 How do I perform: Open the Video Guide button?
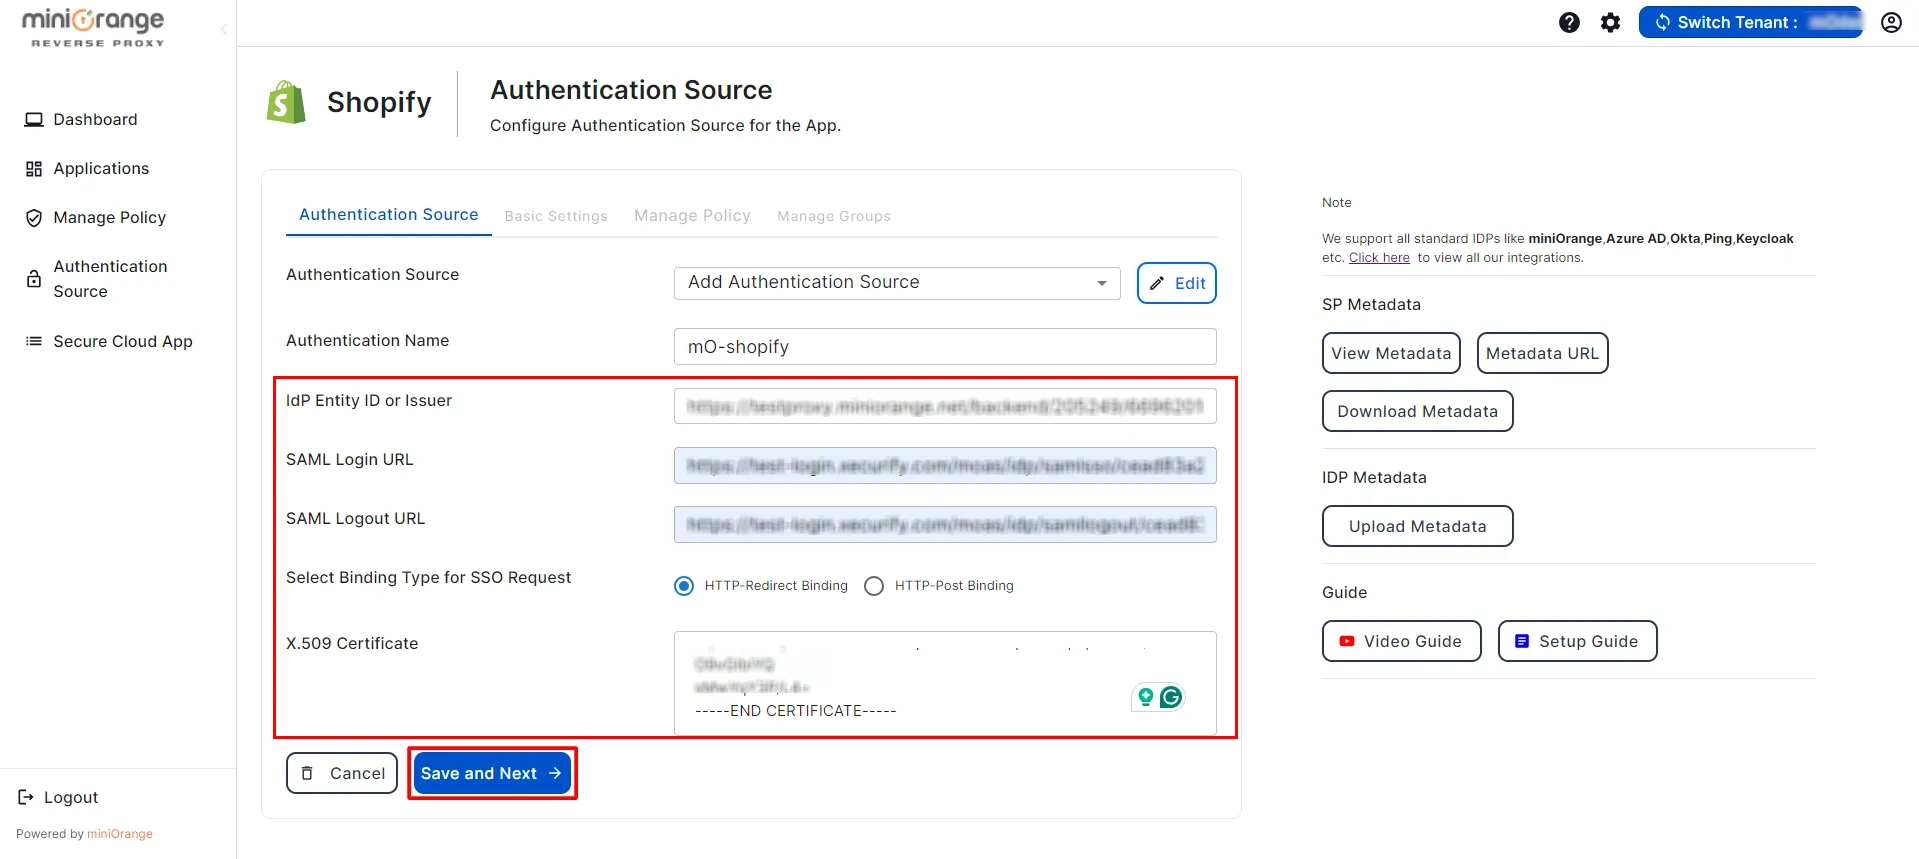[x=1401, y=641]
